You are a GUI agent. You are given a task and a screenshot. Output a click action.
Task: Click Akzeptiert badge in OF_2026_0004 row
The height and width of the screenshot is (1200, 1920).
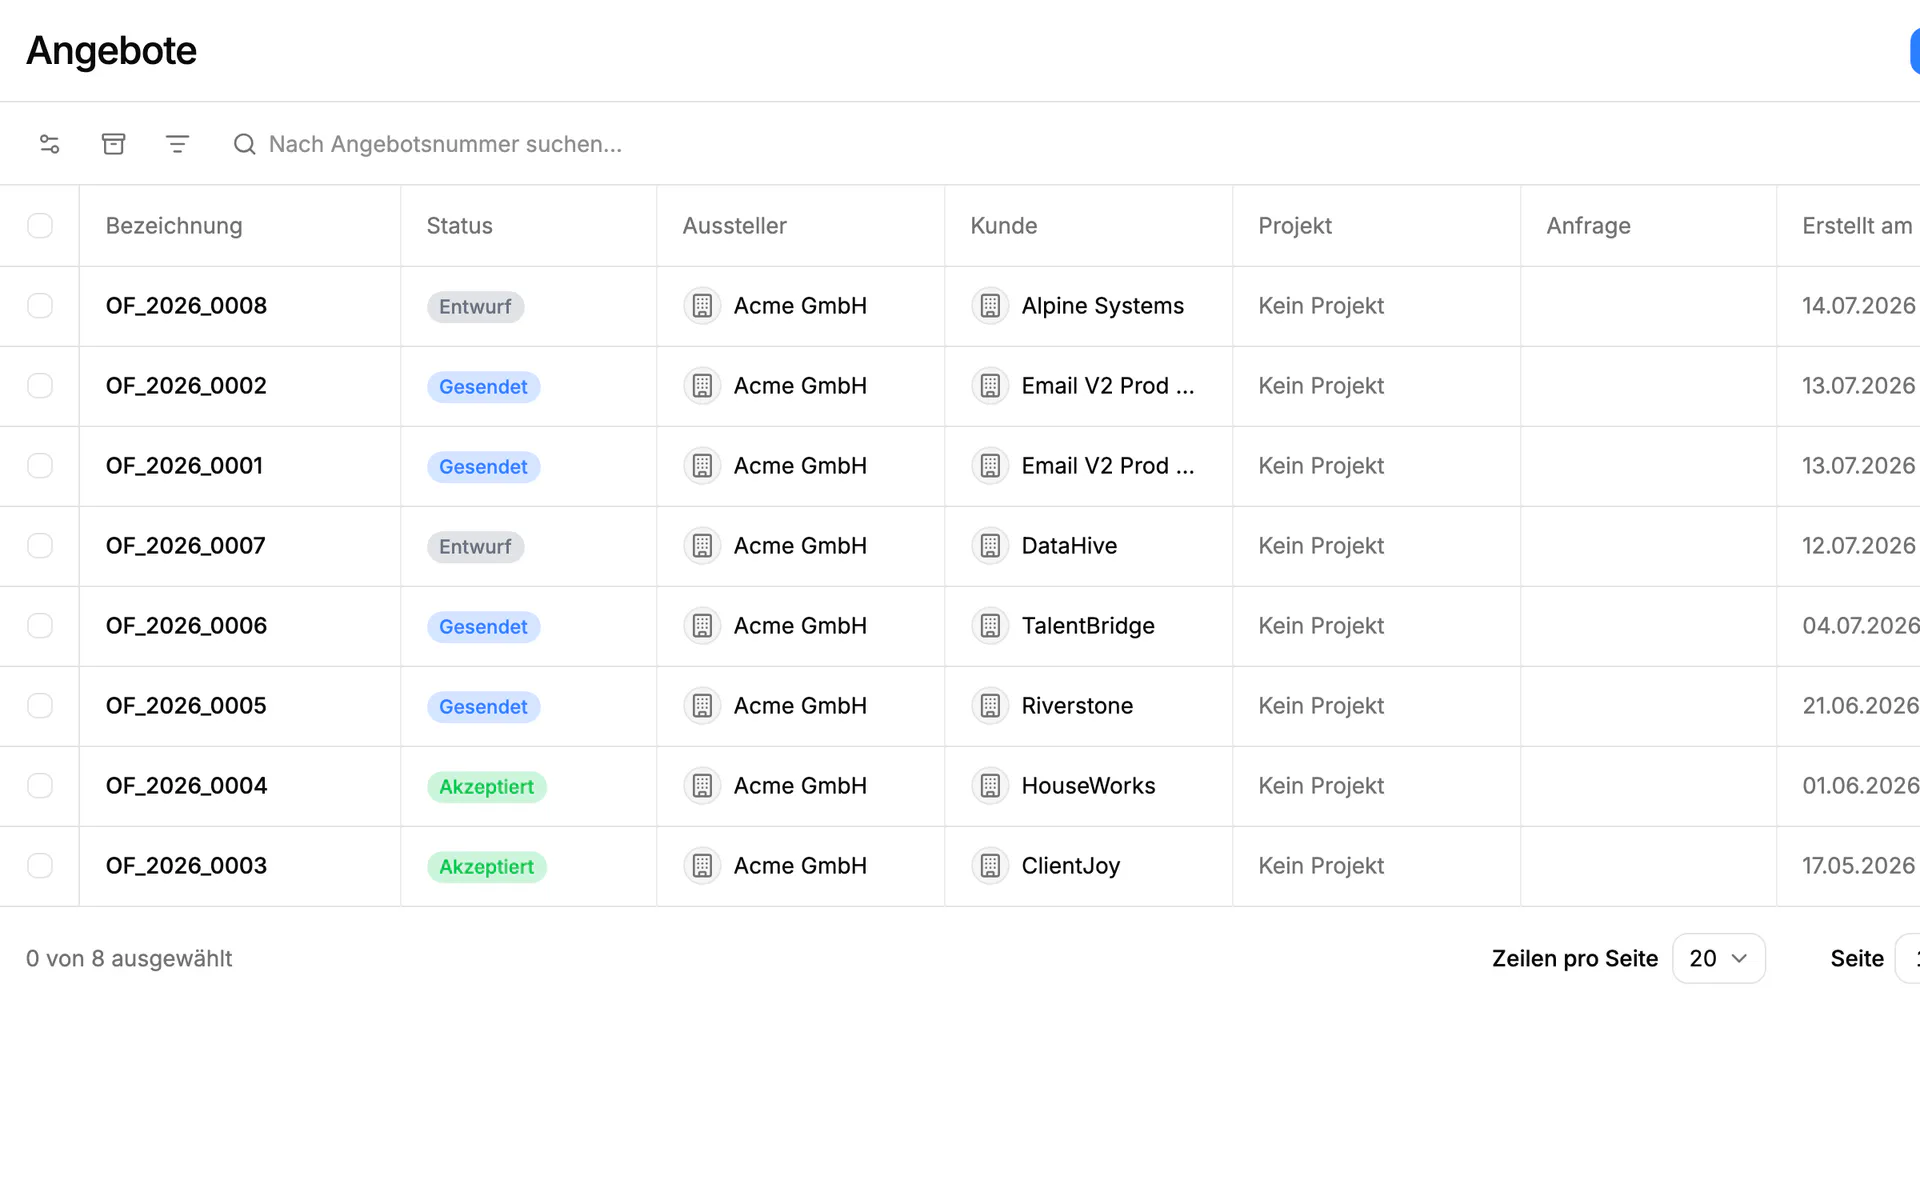pyautogui.click(x=486, y=787)
